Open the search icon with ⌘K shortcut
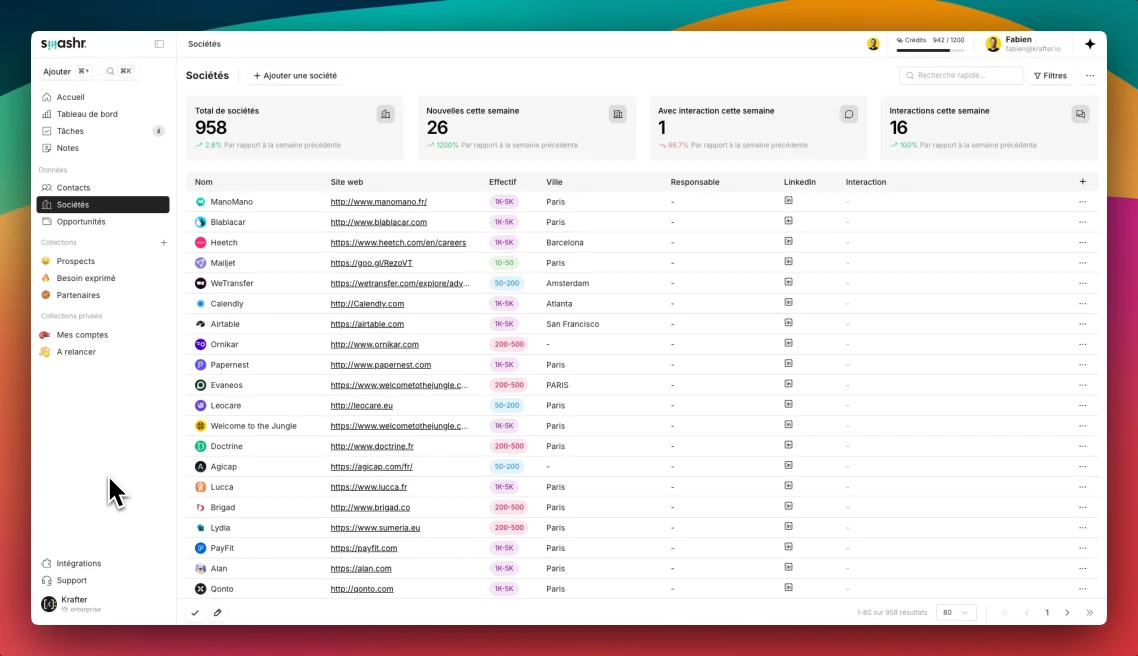 [119, 71]
